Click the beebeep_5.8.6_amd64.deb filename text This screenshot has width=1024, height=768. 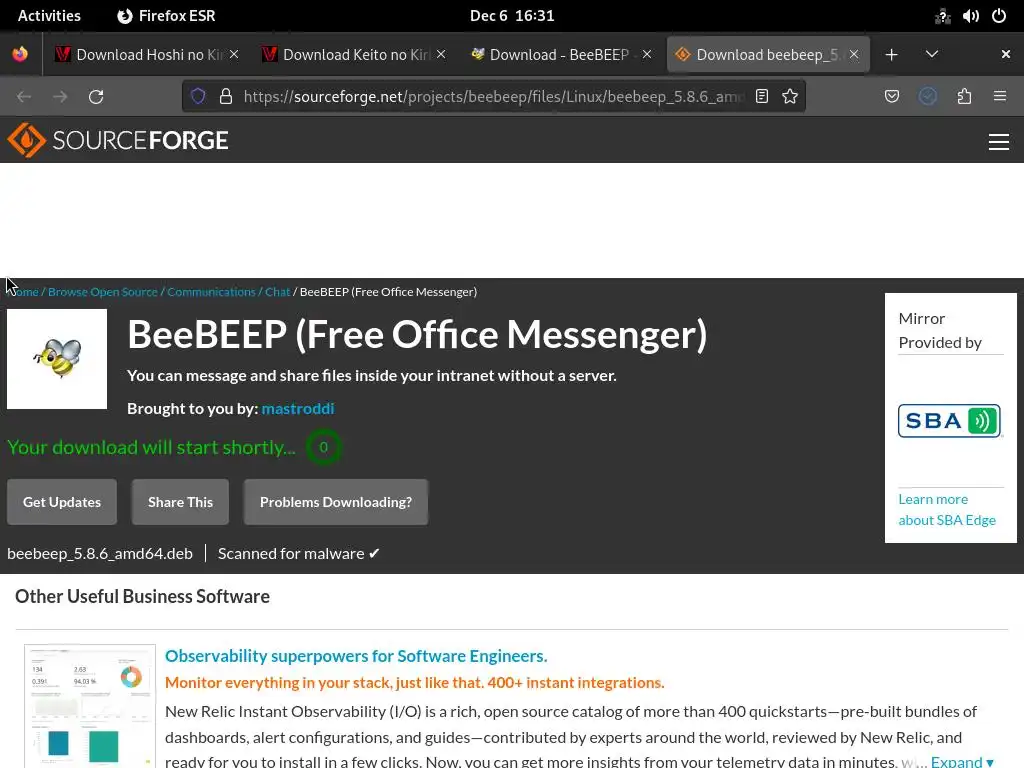[100, 554]
